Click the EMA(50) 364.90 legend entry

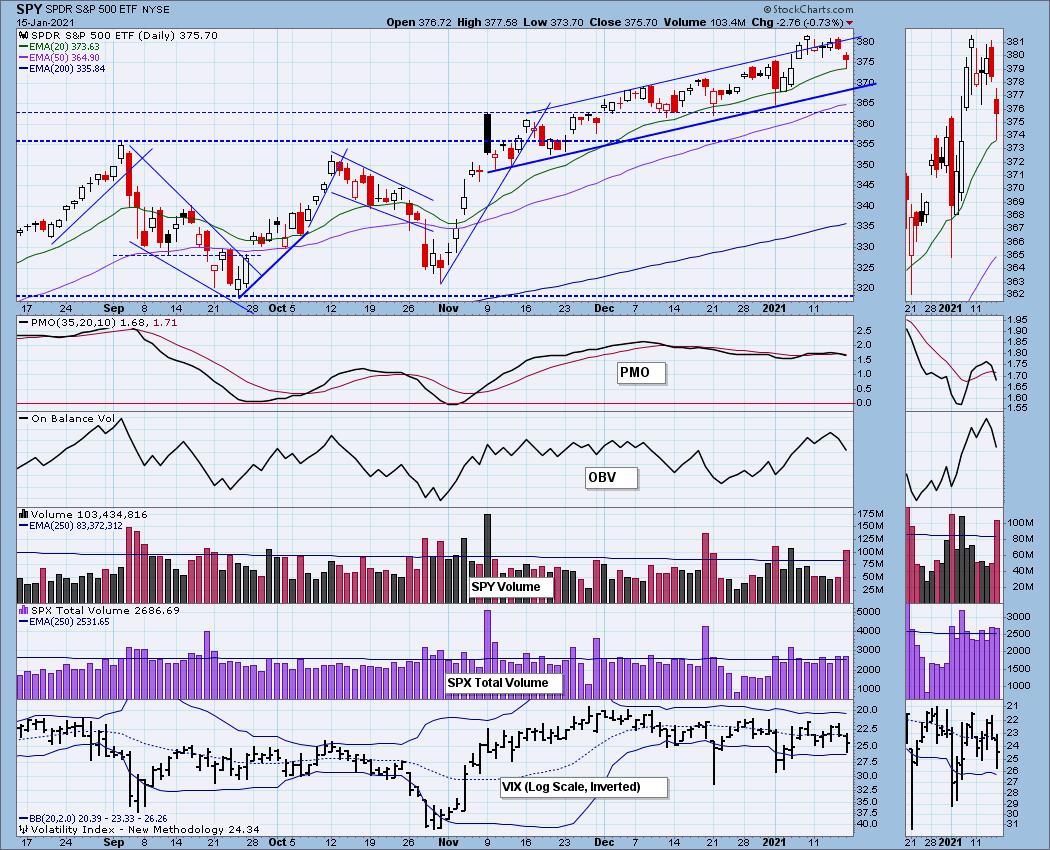click(x=58, y=58)
